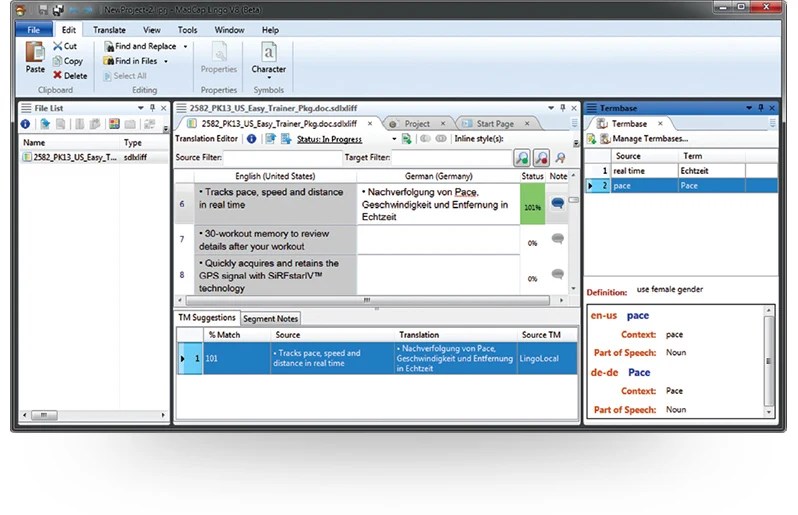
Task: Click the File List horizontal scrollbar thumb
Action: pos(44,415)
